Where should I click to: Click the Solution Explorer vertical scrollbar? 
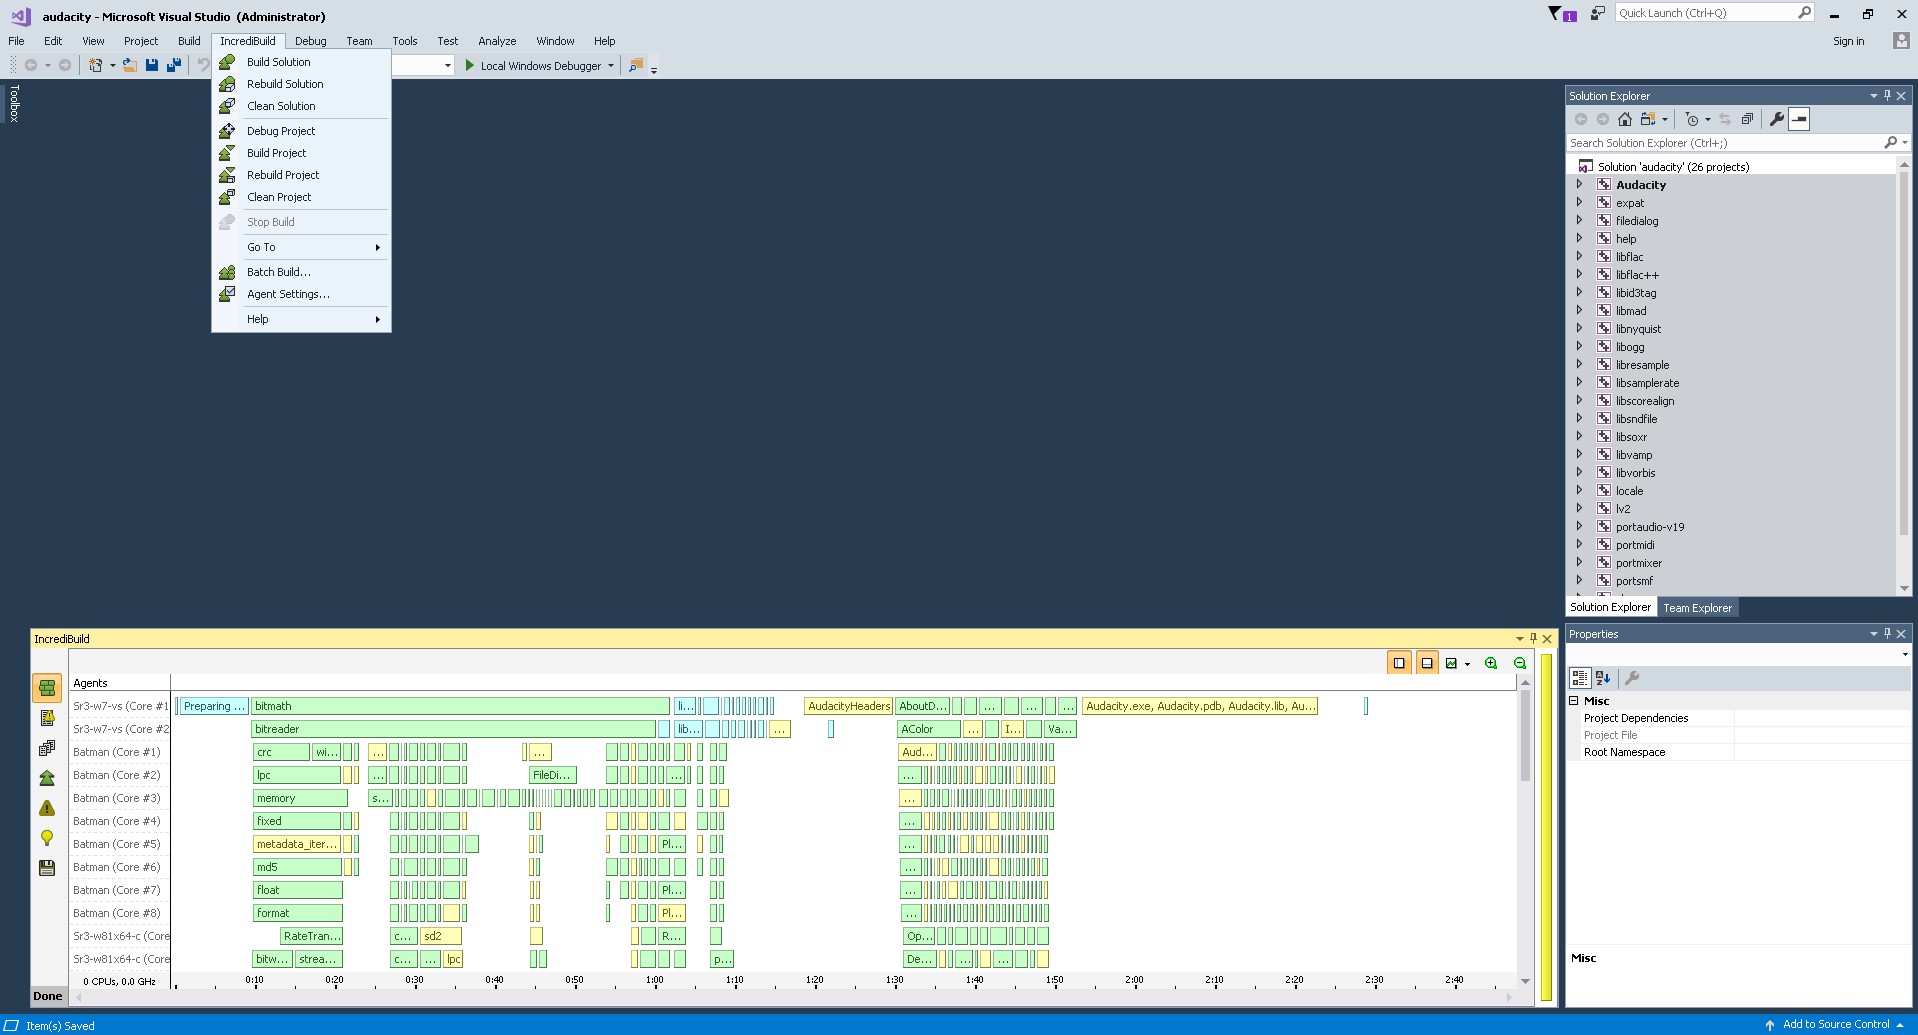pyautogui.click(x=1904, y=376)
